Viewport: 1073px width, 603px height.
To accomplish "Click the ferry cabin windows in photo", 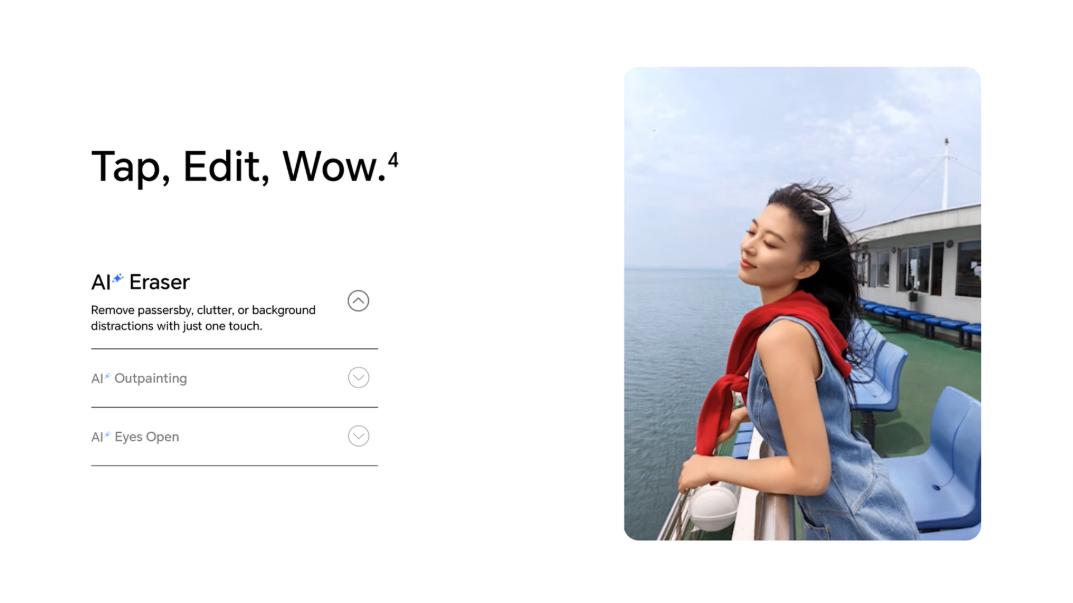I will point(920,268).
